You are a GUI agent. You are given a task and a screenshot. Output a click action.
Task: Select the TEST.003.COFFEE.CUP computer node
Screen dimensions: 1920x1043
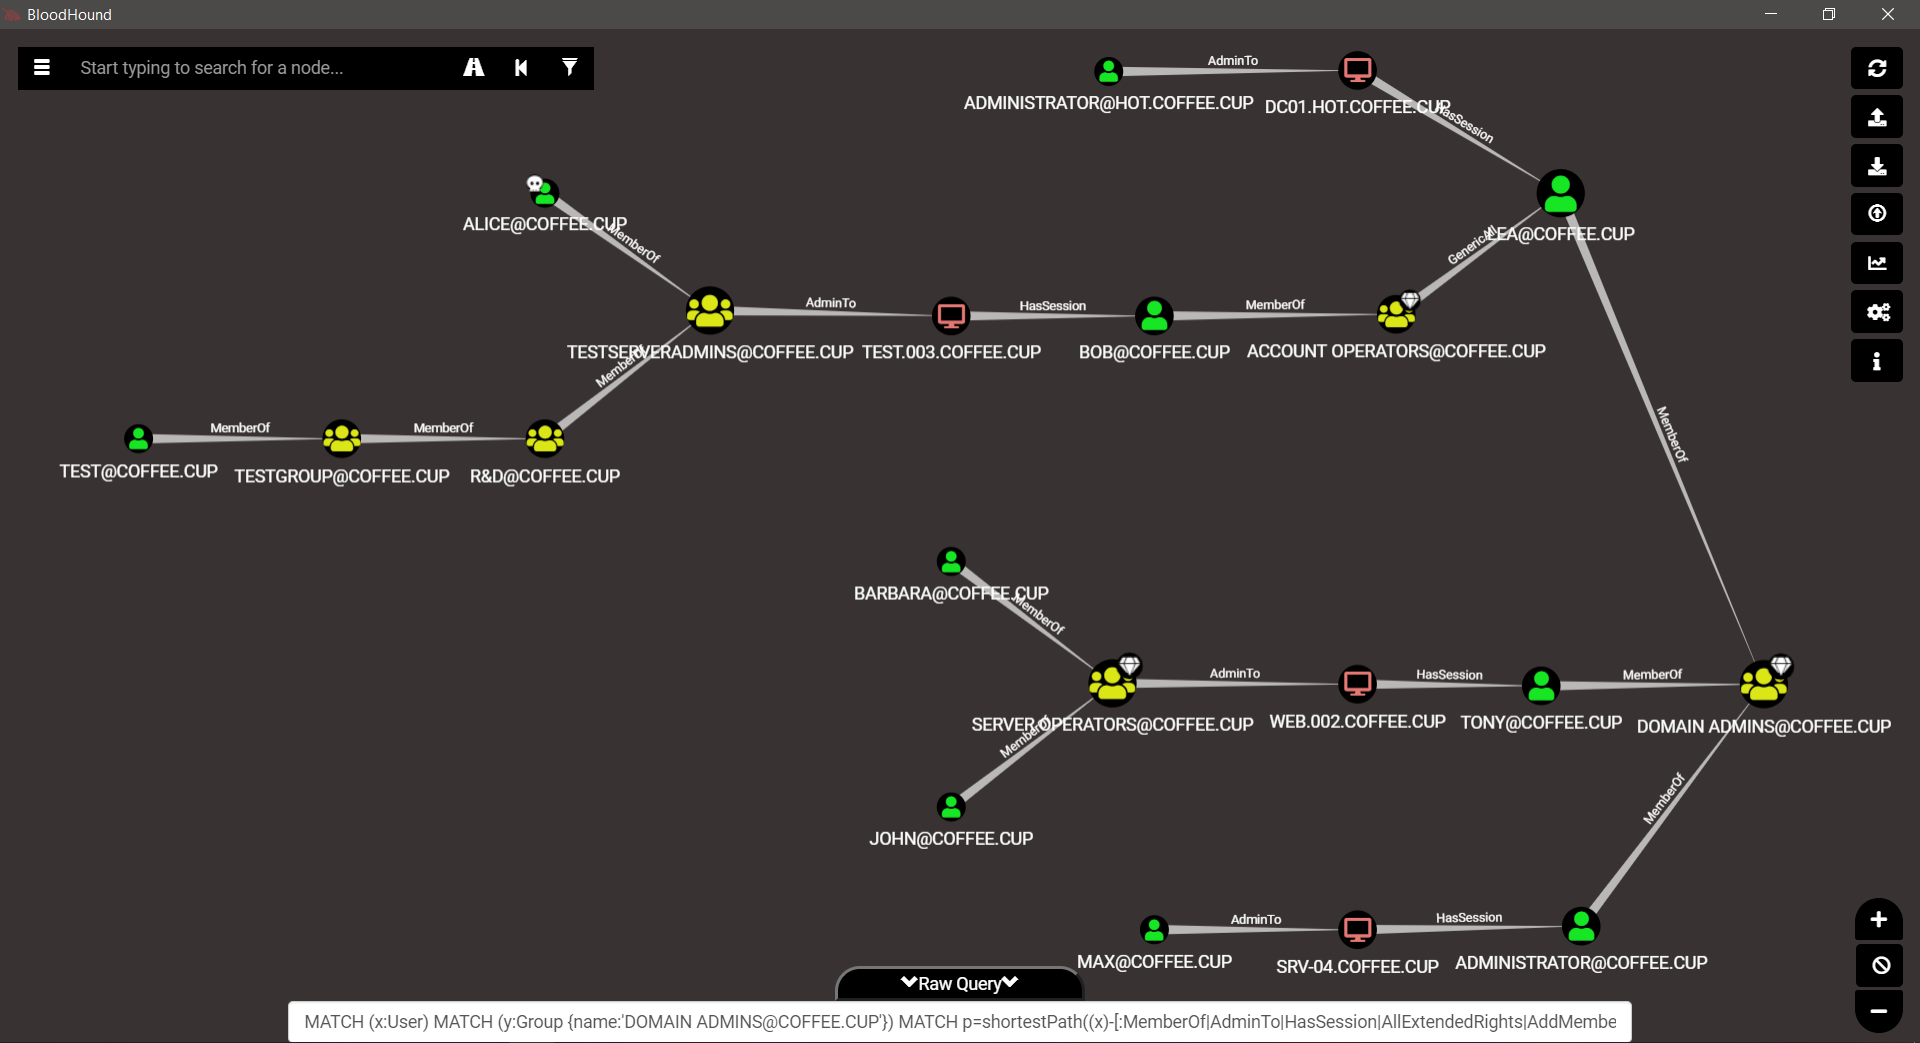click(x=951, y=315)
